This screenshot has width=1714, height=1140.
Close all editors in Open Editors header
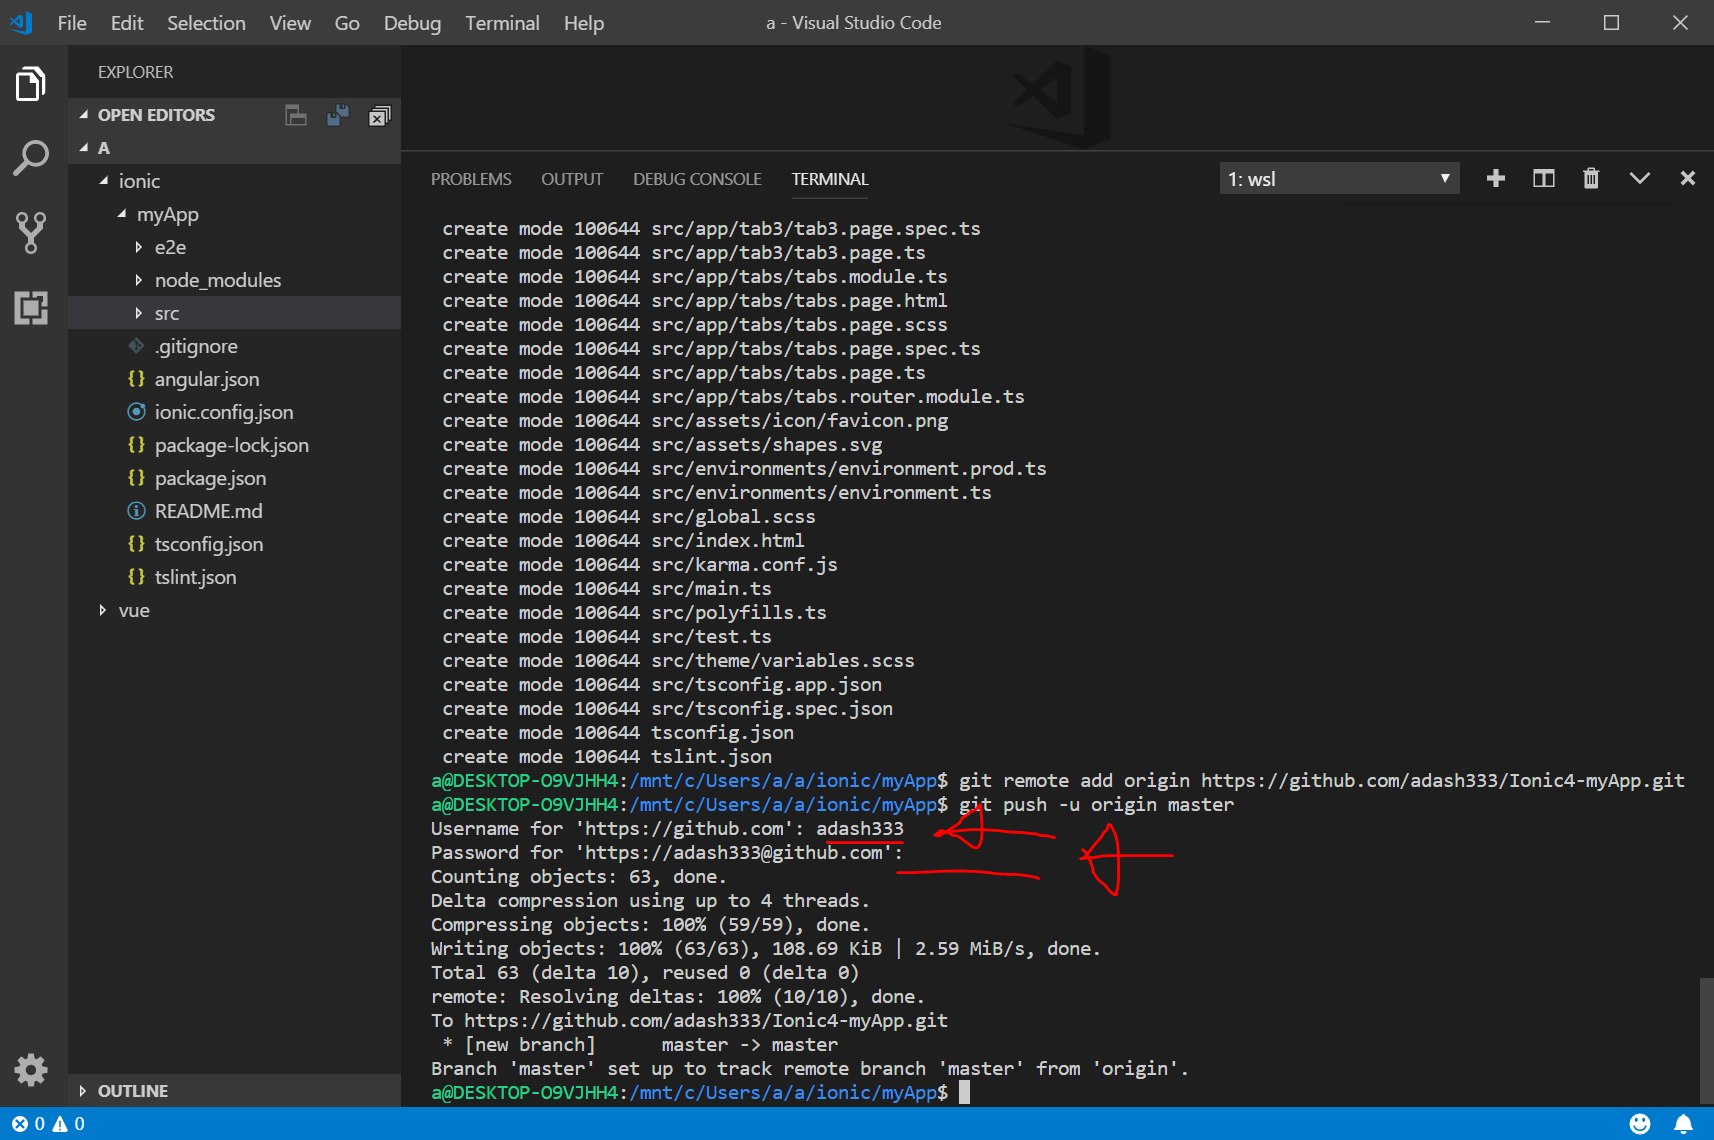point(379,116)
